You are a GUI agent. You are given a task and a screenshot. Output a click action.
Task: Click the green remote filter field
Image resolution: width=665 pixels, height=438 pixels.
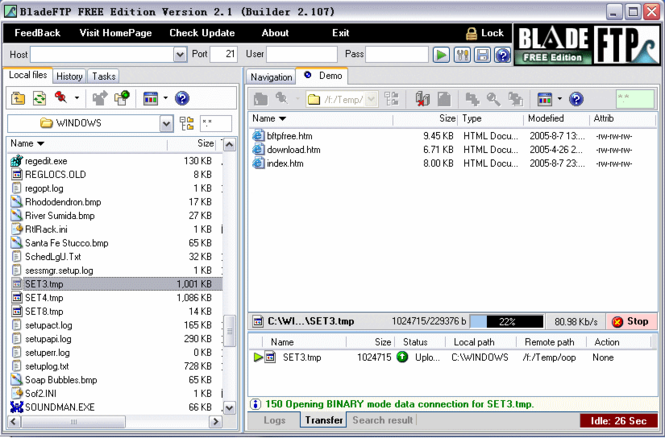[635, 99]
